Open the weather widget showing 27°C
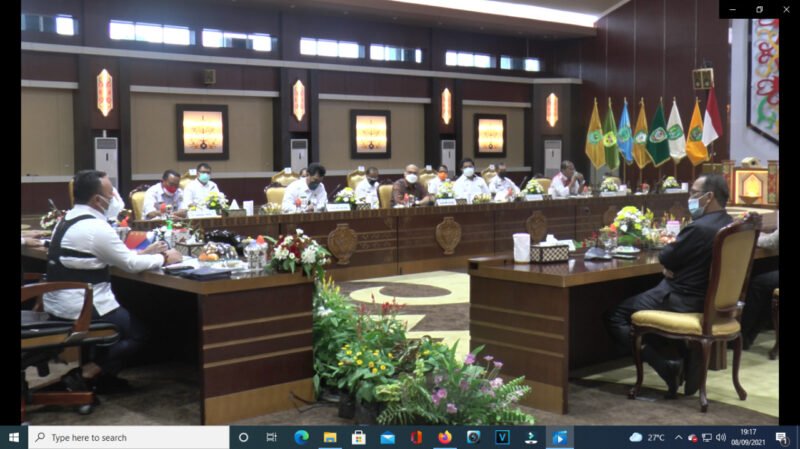Image resolution: width=800 pixels, height=449 pixels. [x=647, y=437]
